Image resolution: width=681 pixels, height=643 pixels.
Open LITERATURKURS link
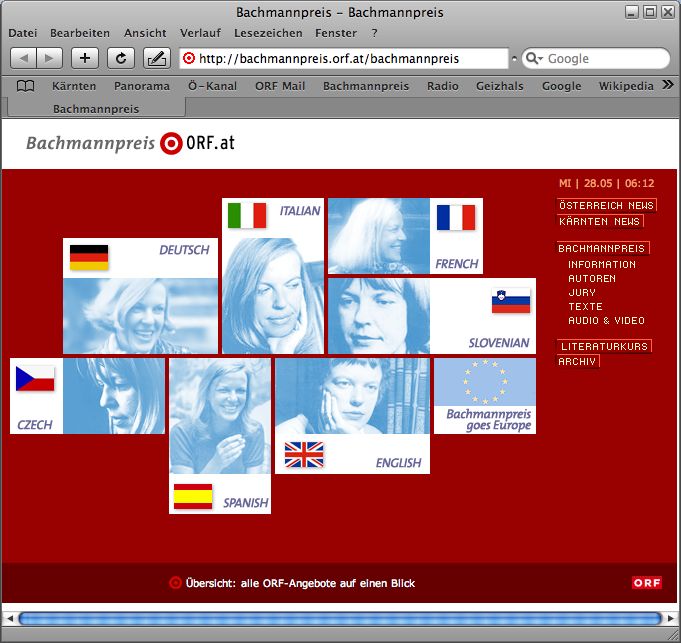click(604, 346)
